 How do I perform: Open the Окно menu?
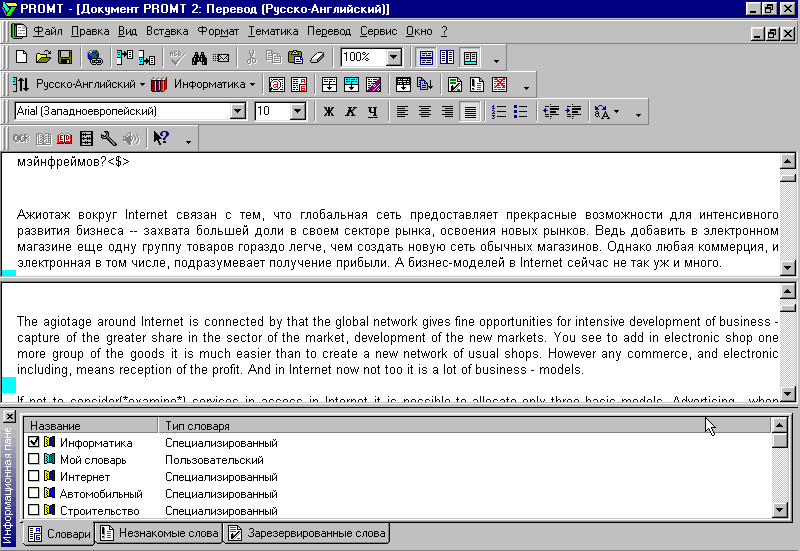419,31
